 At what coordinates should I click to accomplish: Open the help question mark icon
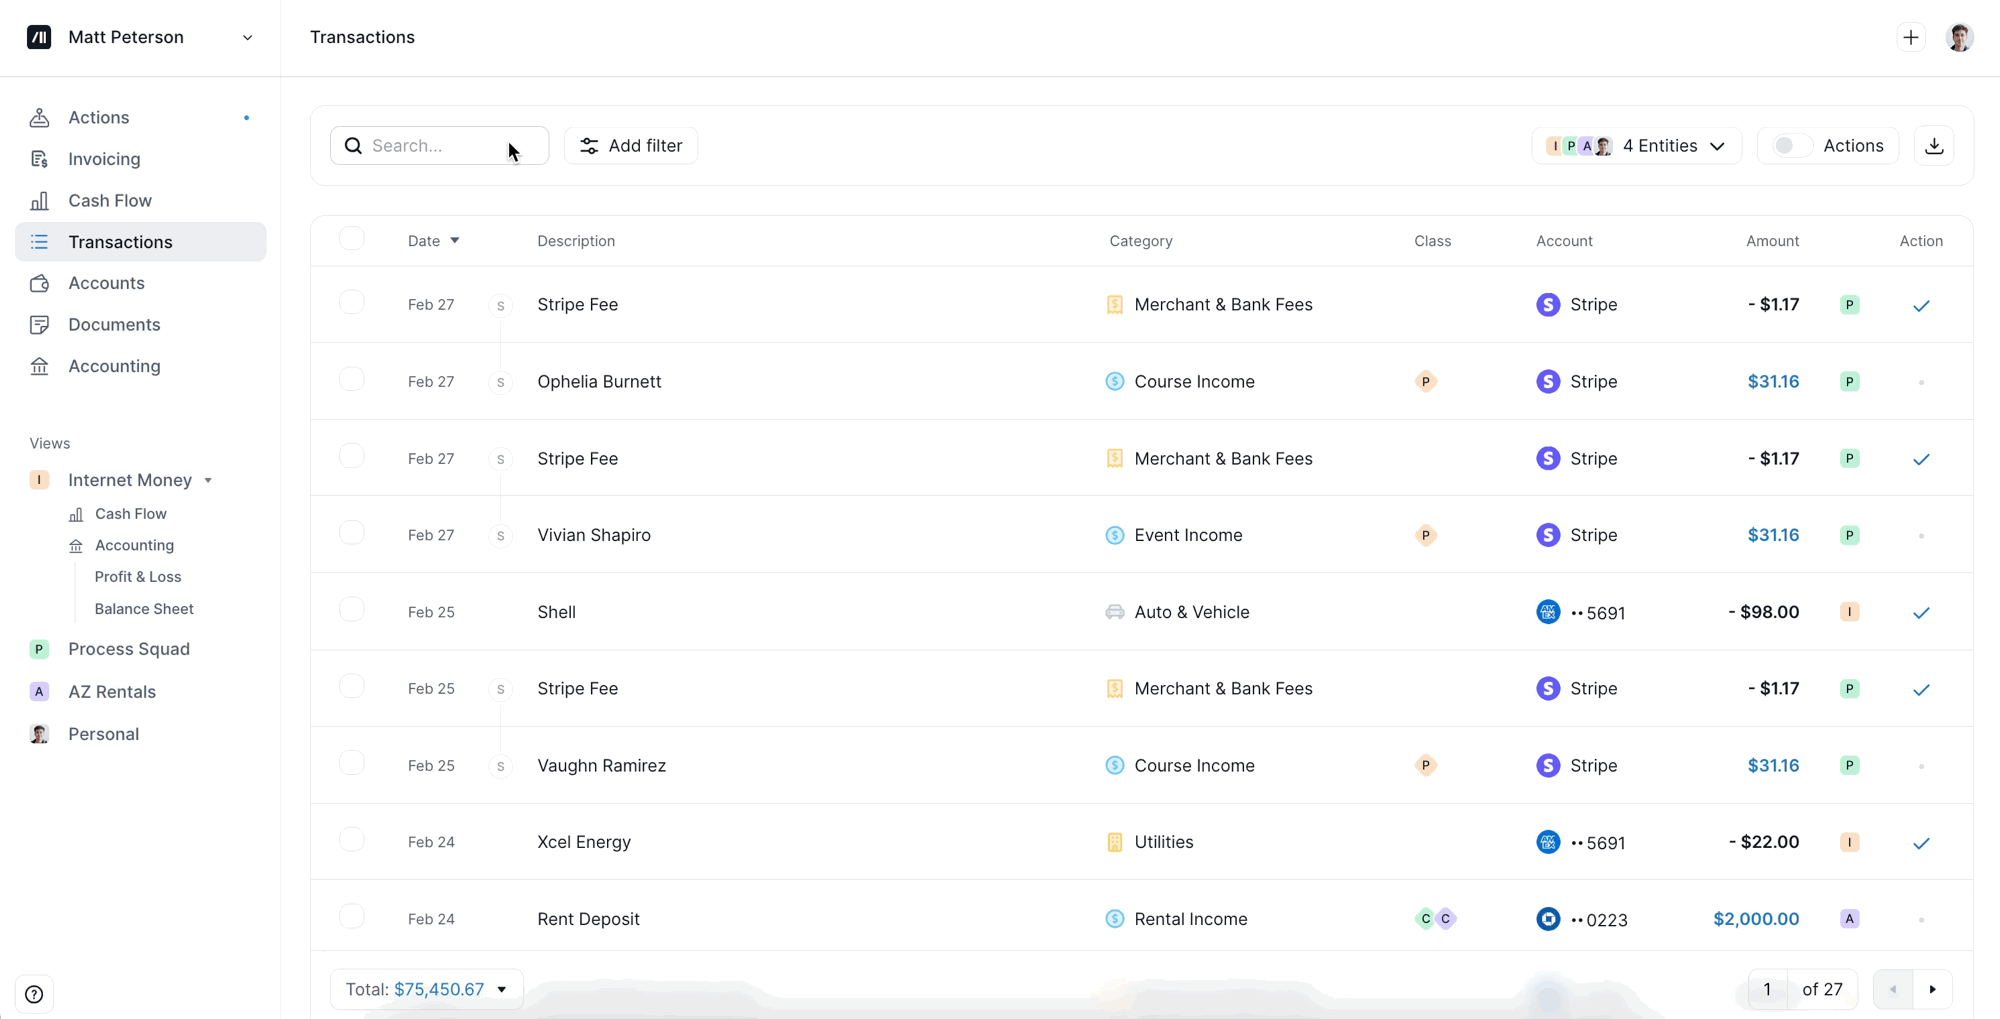[34, 994]
